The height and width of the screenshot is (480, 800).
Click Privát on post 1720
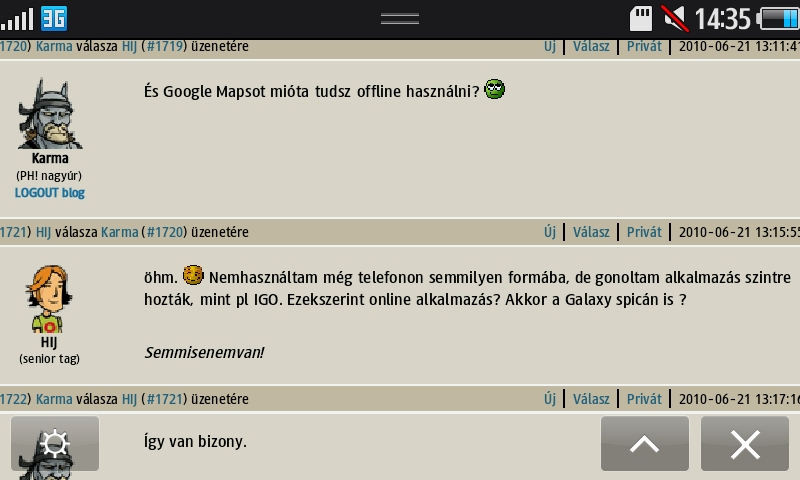[x=644, y=46]
